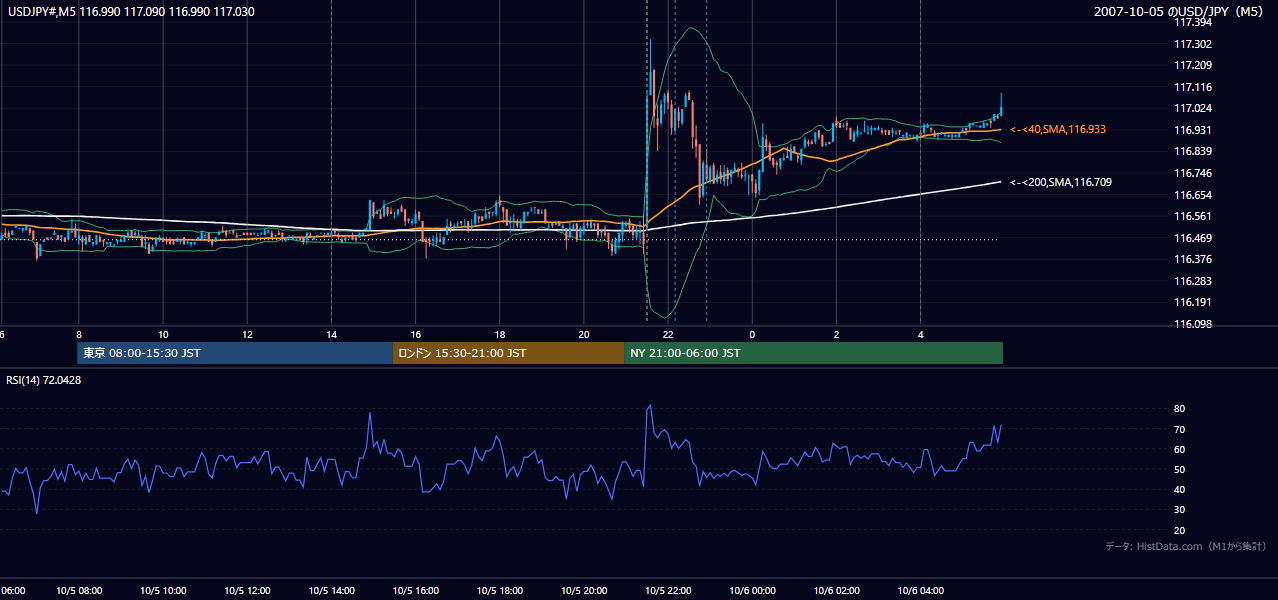Click hour tick 18 under the price chart
Image resolution: width=1278 pixels, height=600 pixels.
pyautogui.click(x=499, y=335)
